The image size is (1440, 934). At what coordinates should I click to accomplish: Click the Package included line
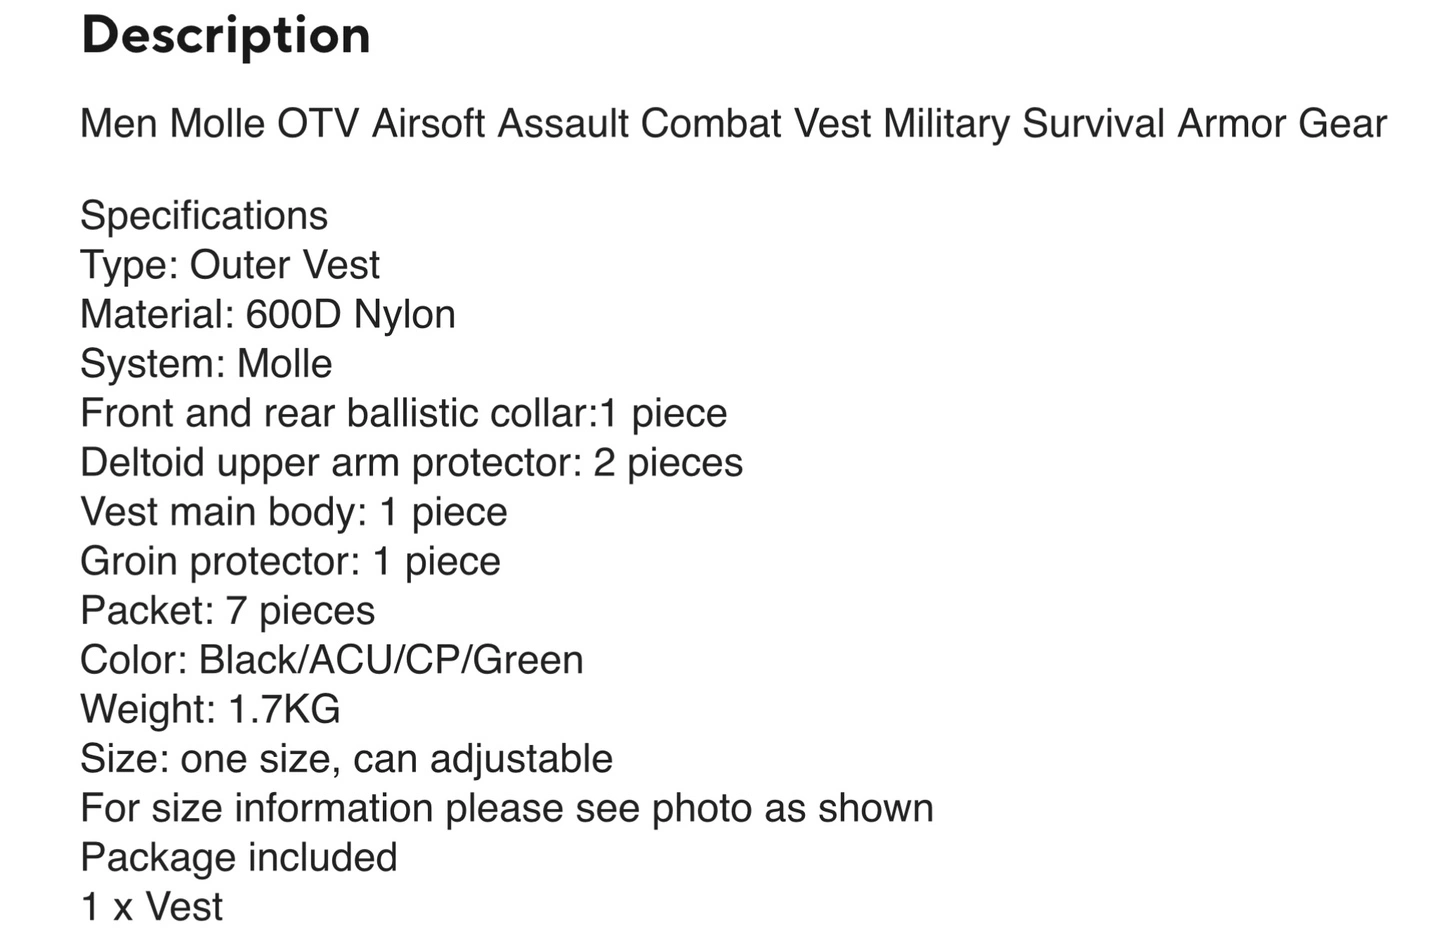click(x=239, y=858)
